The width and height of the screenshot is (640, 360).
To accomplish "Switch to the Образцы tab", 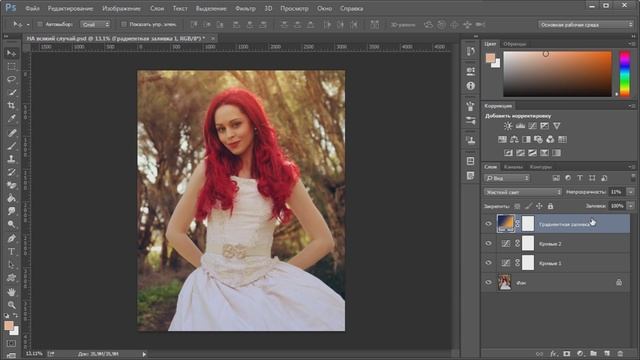I will (x=515, y=44).
